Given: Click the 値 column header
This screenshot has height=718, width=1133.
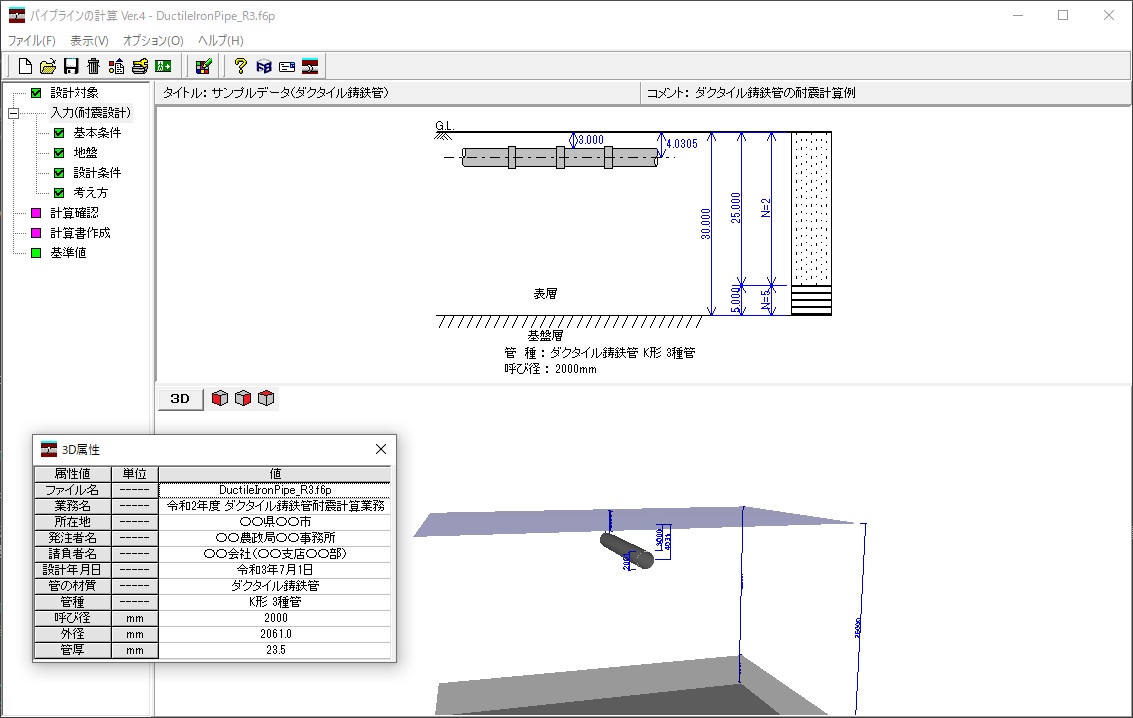Looking at the screenshot, I should coord(275,474).
